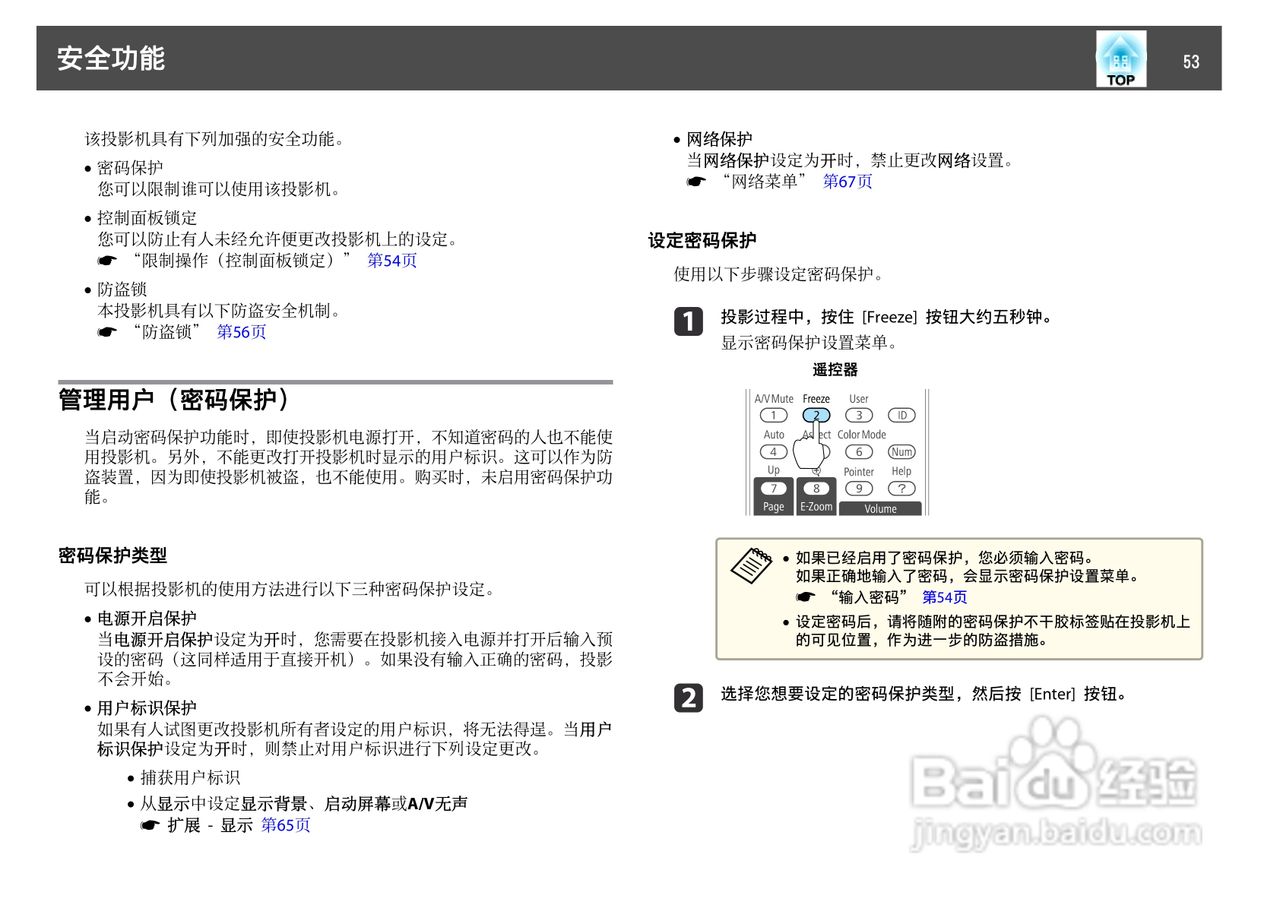Click the A/V Mute button on the remote

774,415
